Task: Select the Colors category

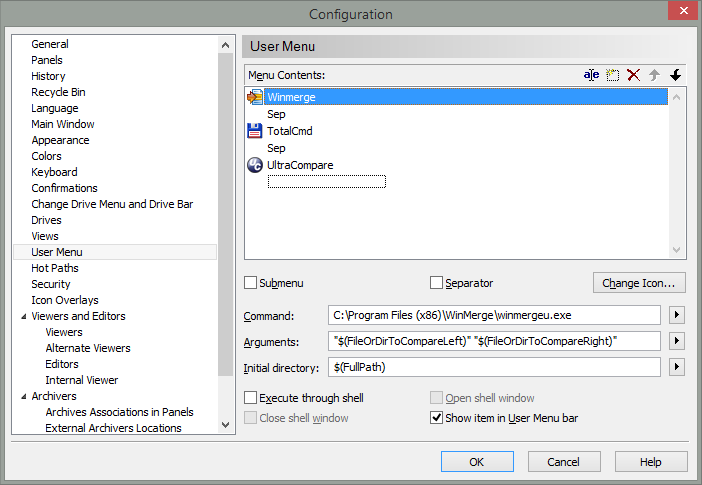Action: pos(47,156)
